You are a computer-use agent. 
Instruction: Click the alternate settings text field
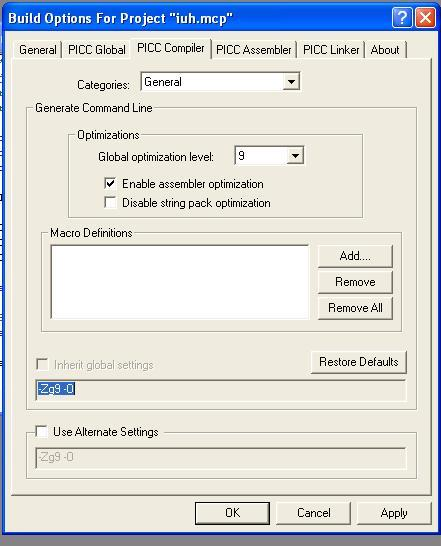coord(221,458)
